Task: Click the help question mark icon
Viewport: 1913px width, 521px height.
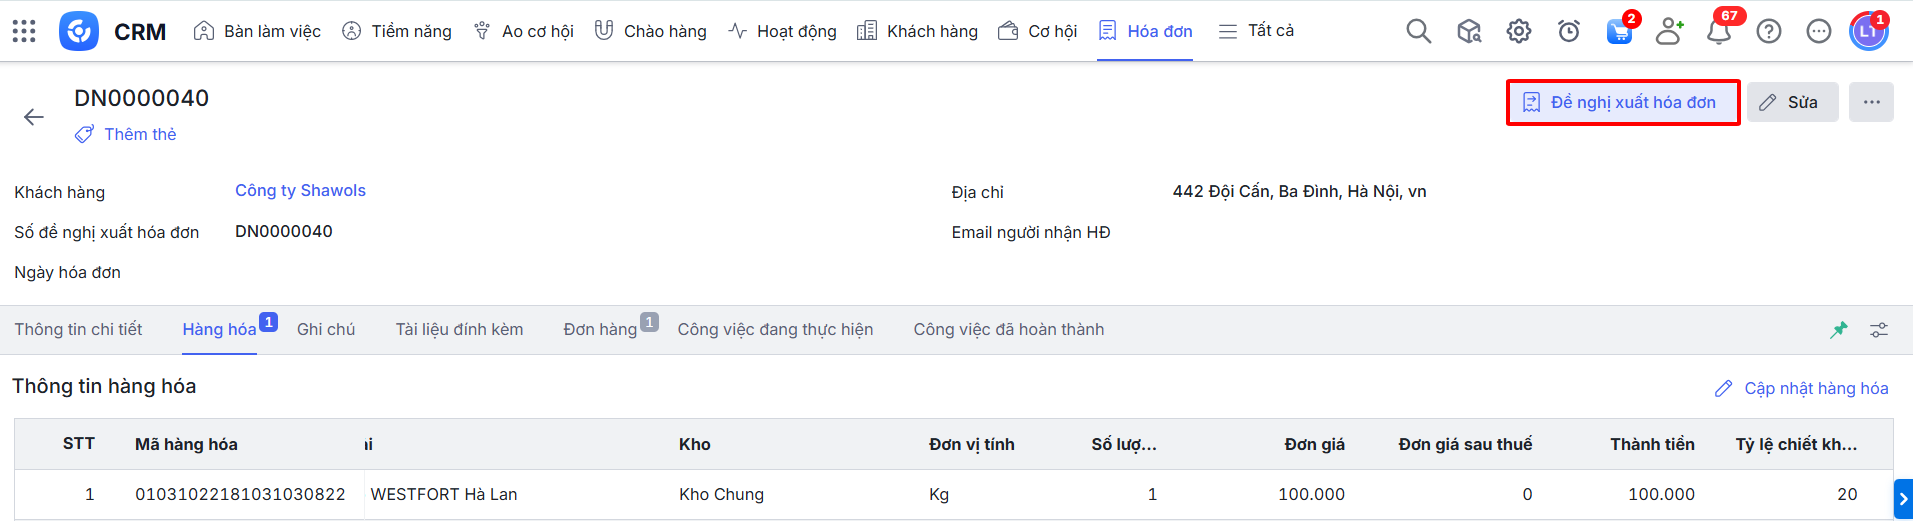Action: click(x=1768, y=31)
